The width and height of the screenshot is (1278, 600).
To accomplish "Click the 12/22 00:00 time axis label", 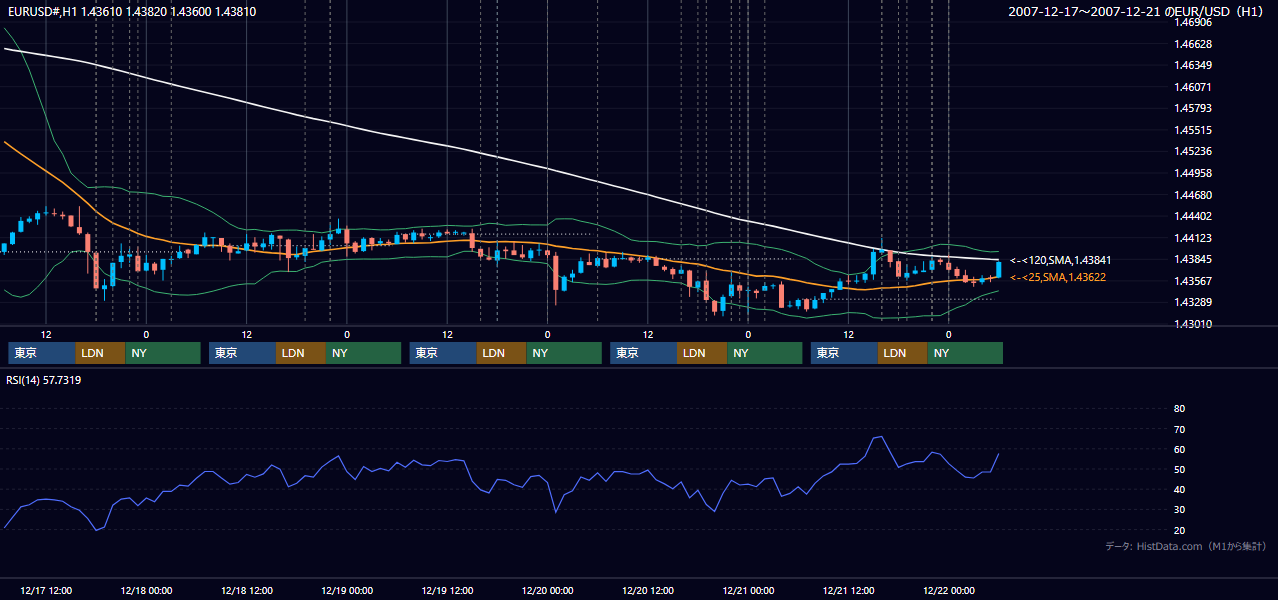I will [949, 590].
